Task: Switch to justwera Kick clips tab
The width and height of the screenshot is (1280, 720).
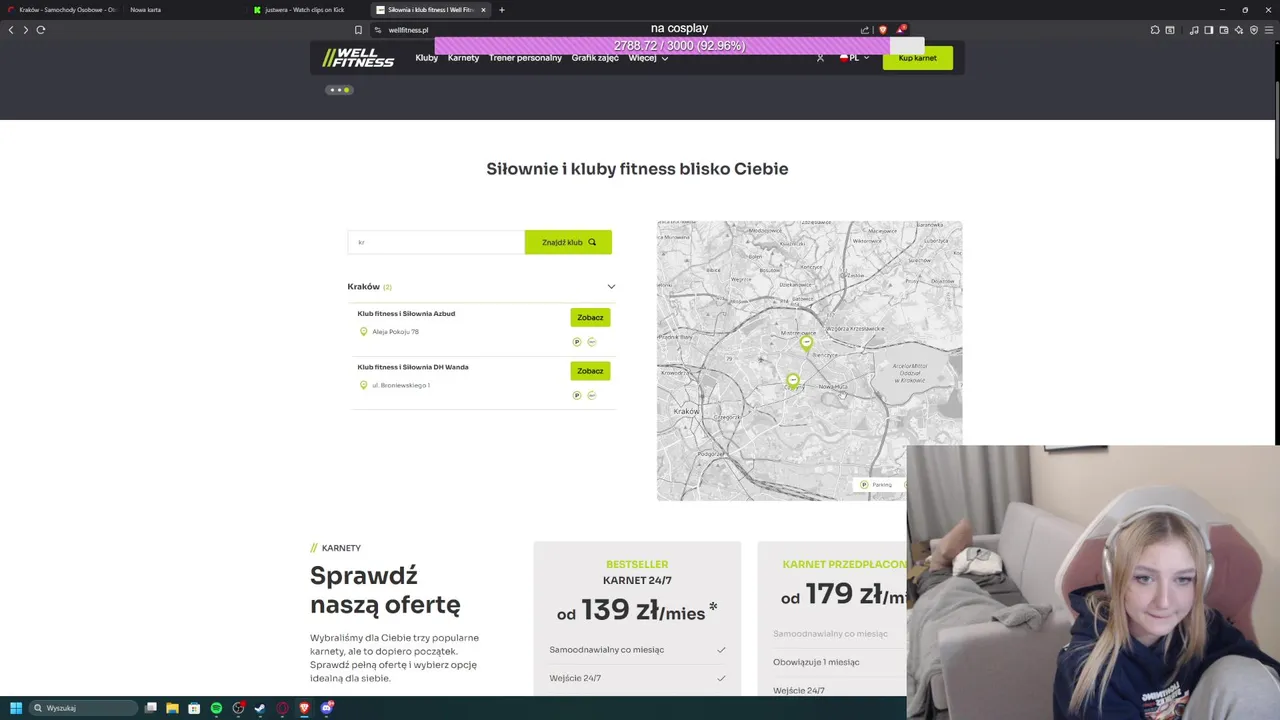Action: [307, 10]
